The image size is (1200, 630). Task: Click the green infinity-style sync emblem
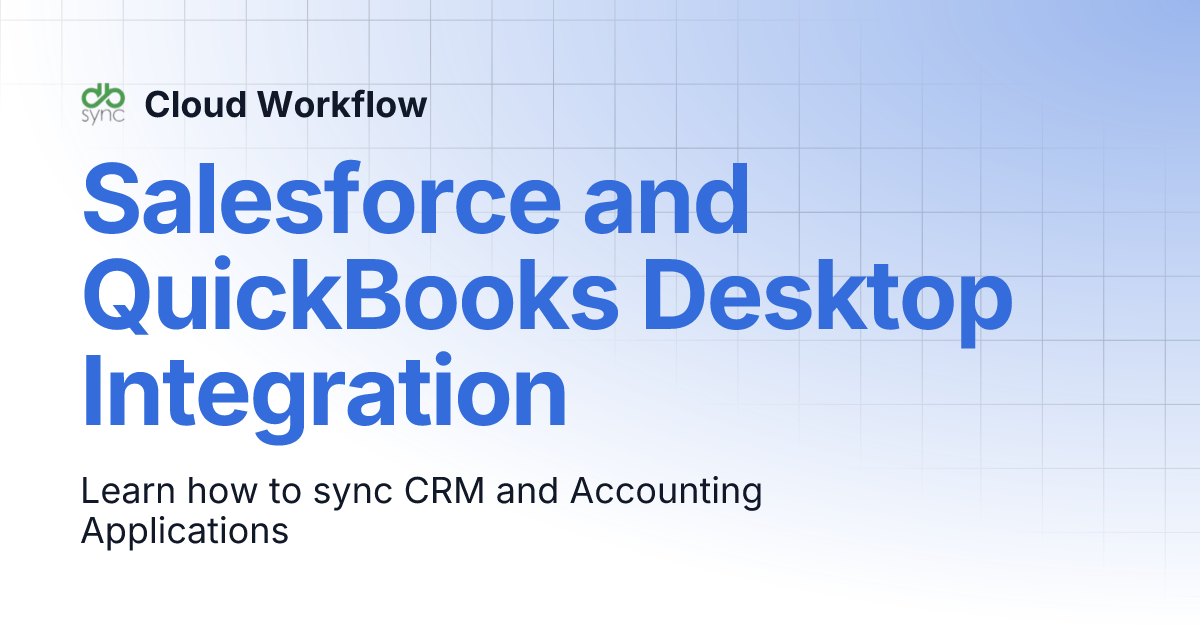(104, 95)
